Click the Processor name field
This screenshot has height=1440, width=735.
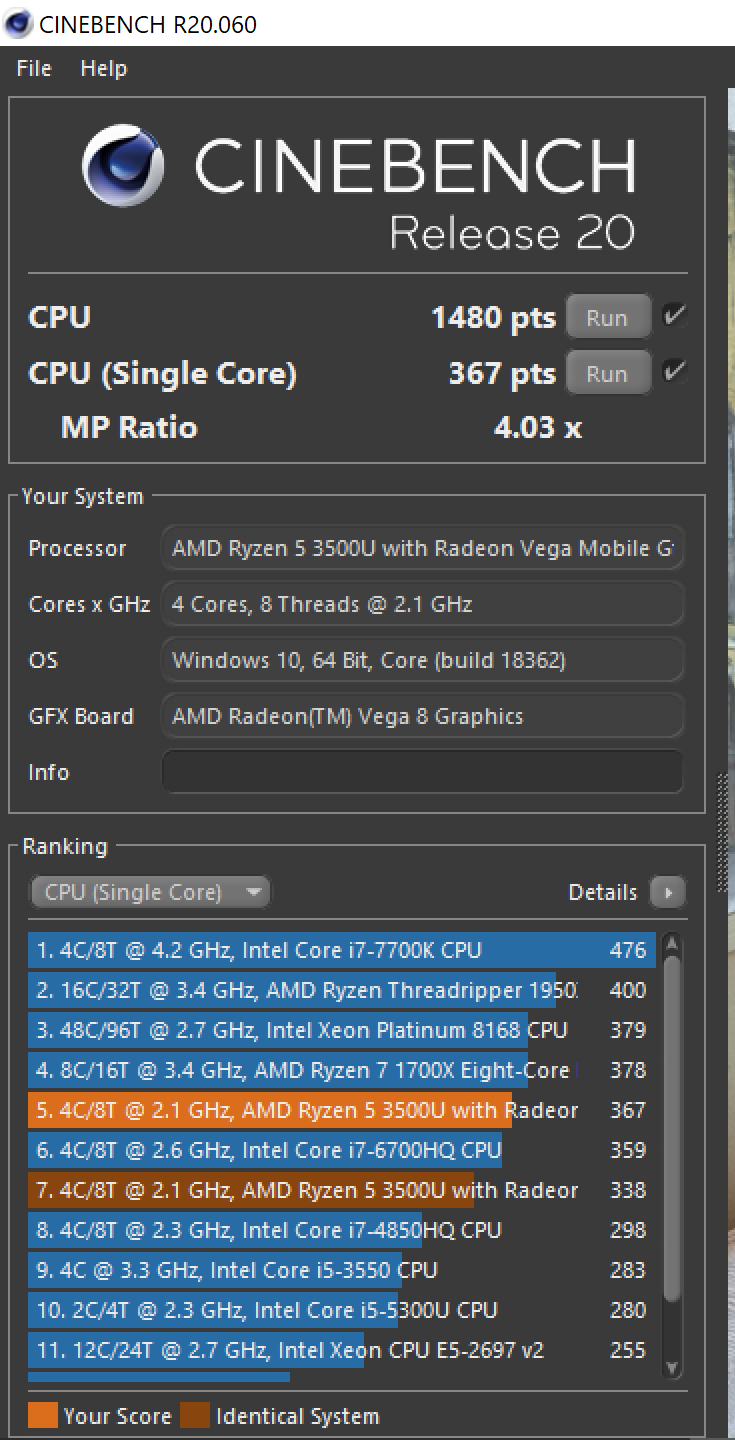pos(422,548)
